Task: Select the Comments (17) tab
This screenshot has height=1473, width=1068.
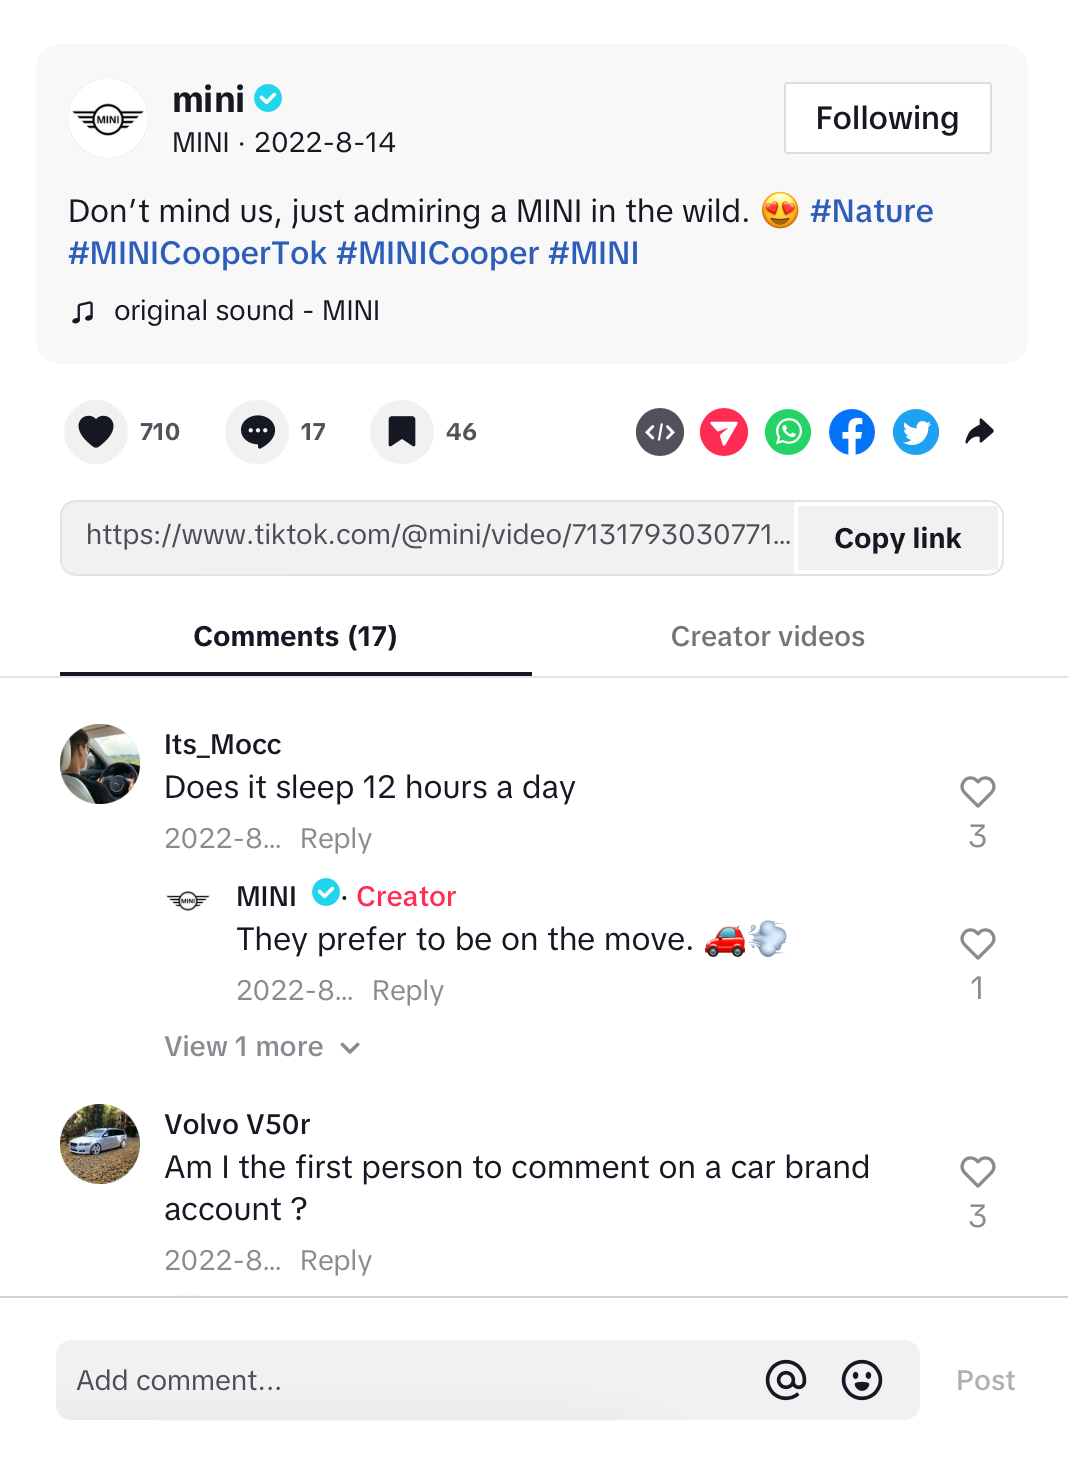Action: tap(295, 637)
